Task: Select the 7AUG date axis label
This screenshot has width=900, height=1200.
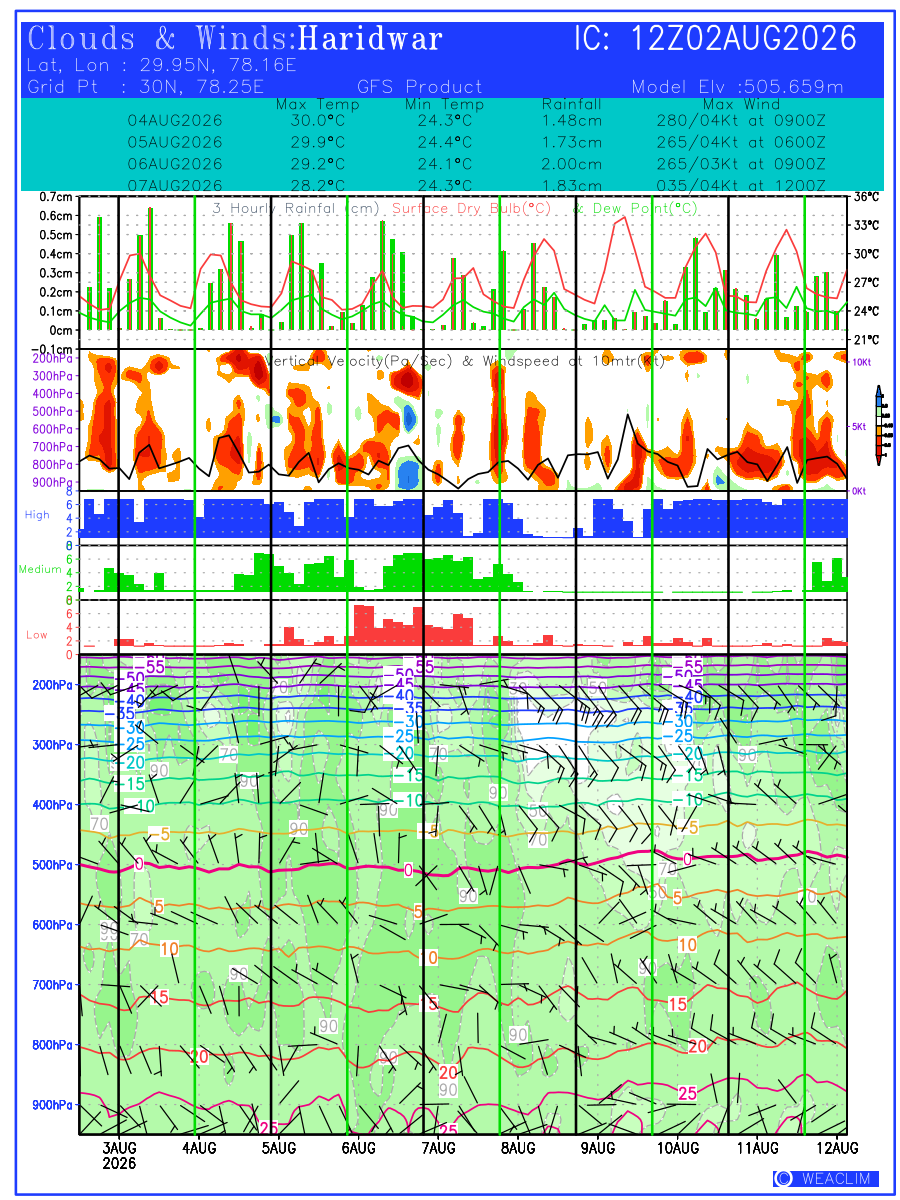Action: 437,1147
